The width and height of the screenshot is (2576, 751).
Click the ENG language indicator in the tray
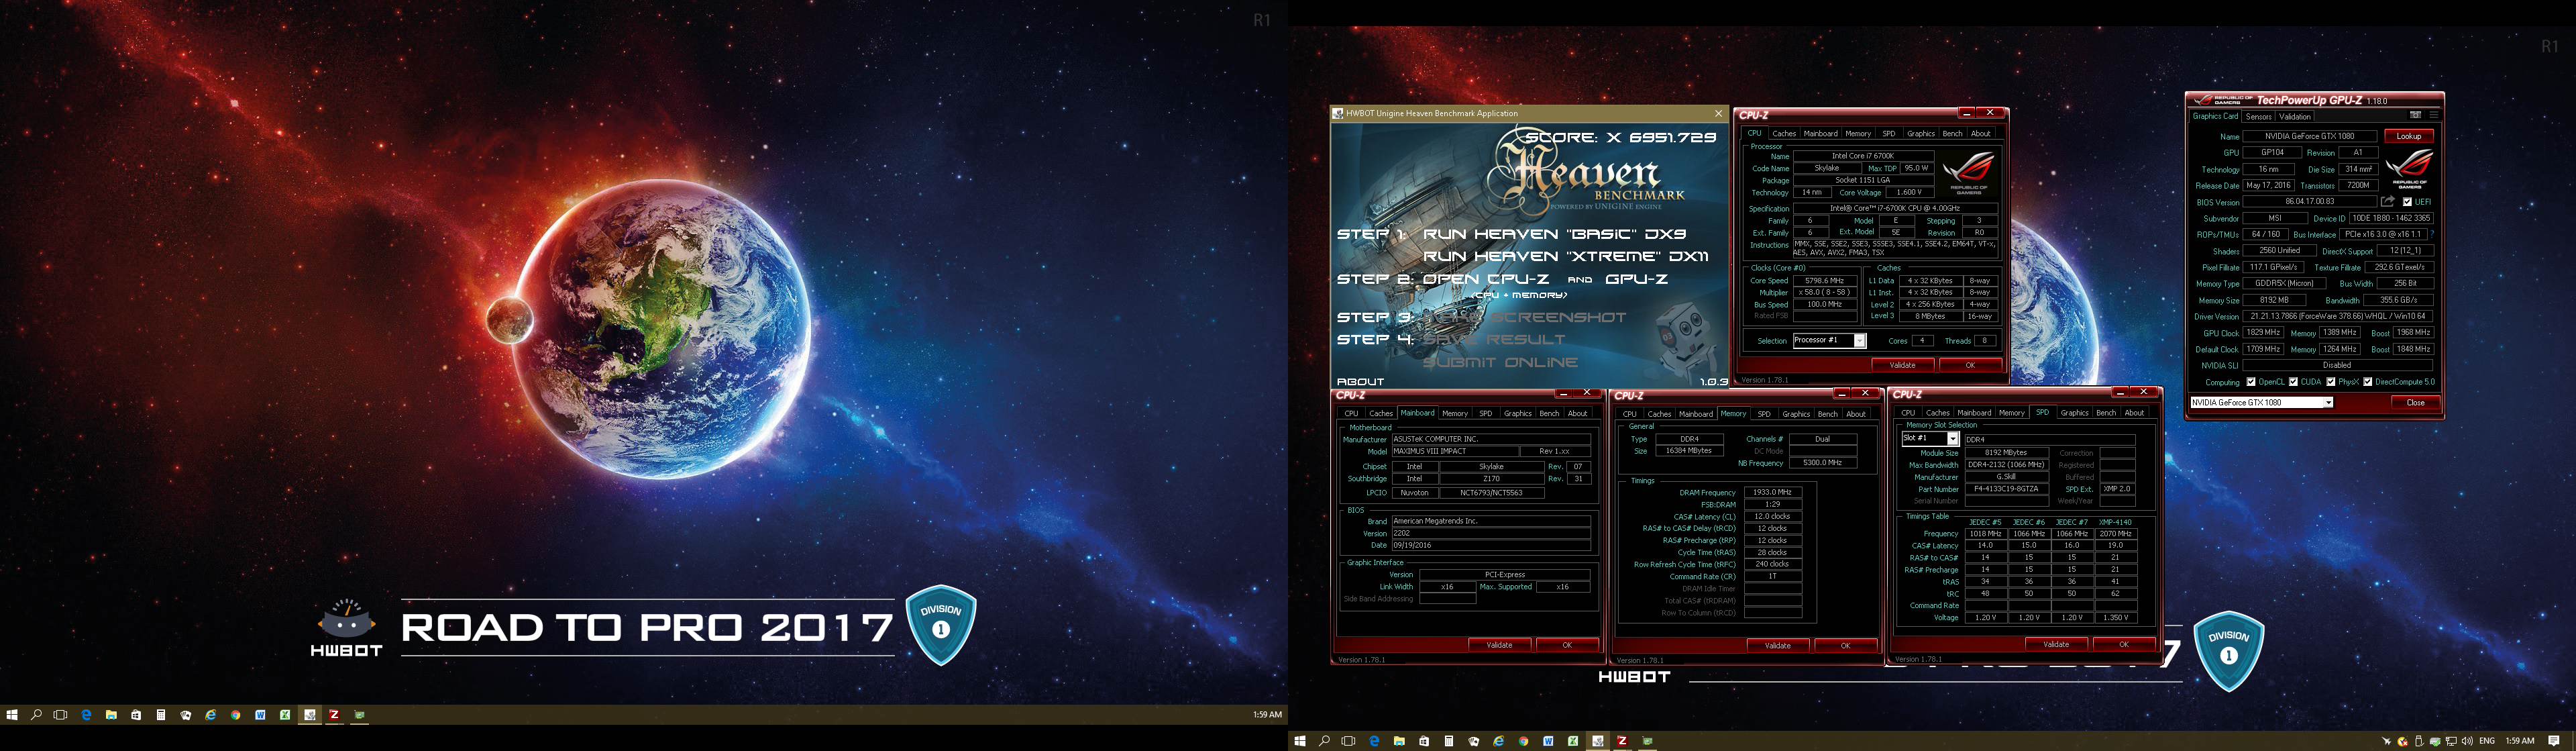click(2487, 741)
